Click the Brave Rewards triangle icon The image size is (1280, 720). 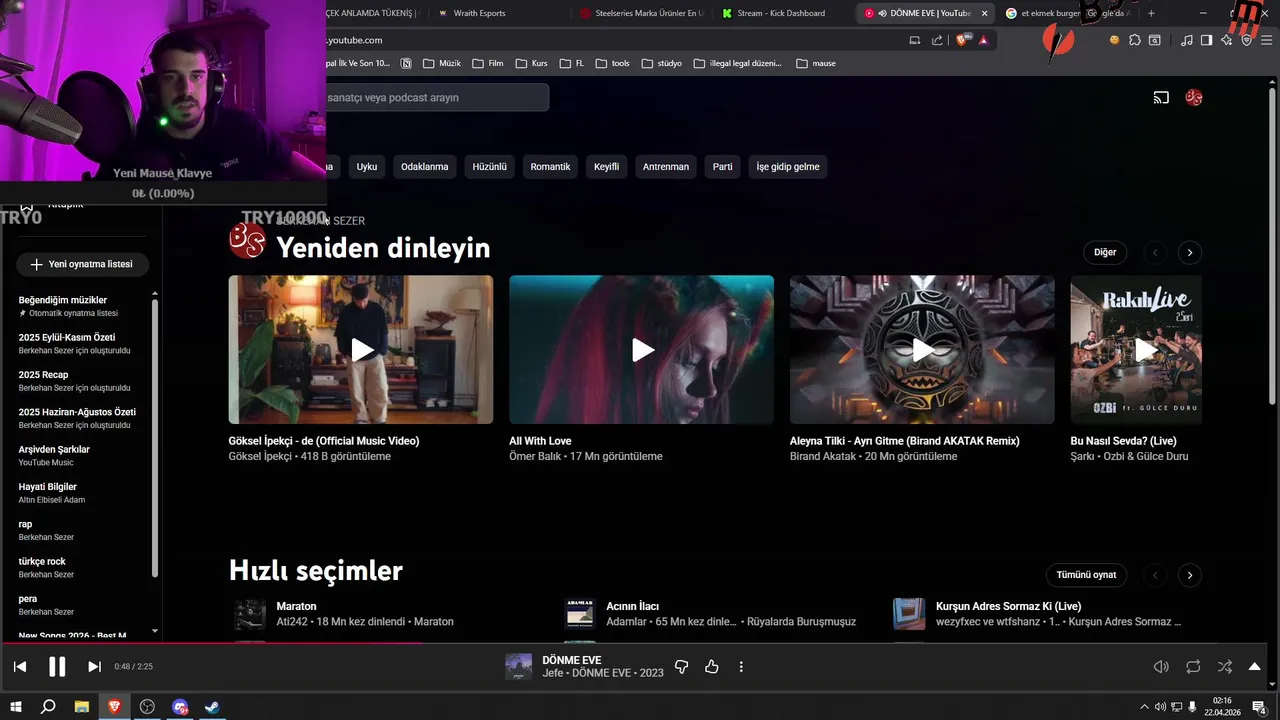[x=983, y=40]
